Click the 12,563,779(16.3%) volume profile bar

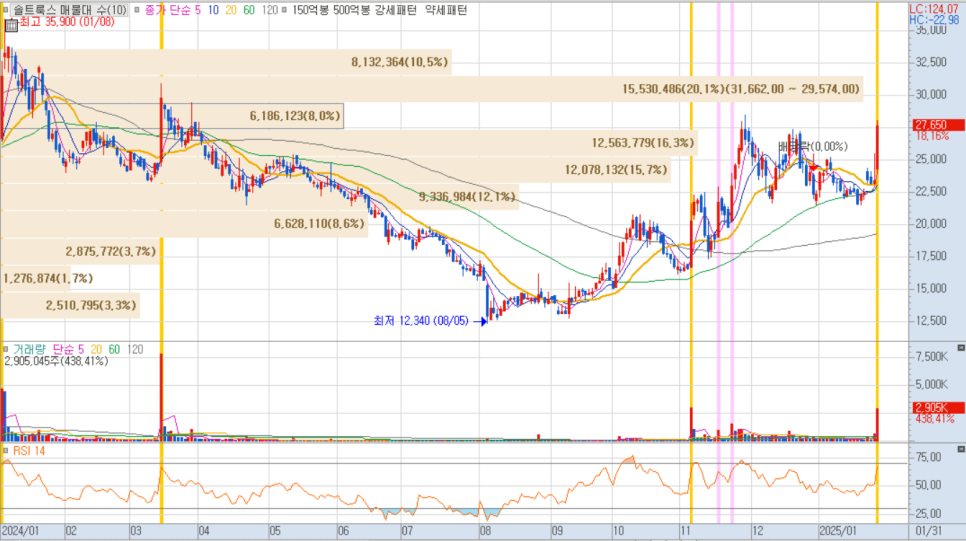click(349, 143)
